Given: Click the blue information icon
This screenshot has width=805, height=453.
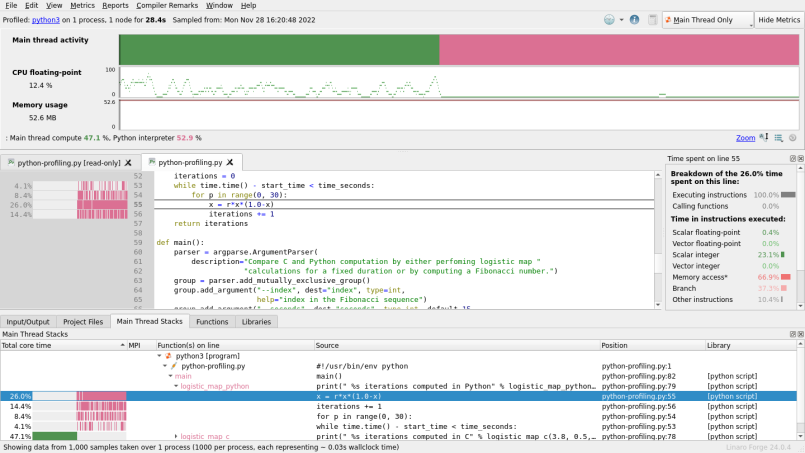Looking at the screenshot, I should pyautogui.click(x=635, y=20).
